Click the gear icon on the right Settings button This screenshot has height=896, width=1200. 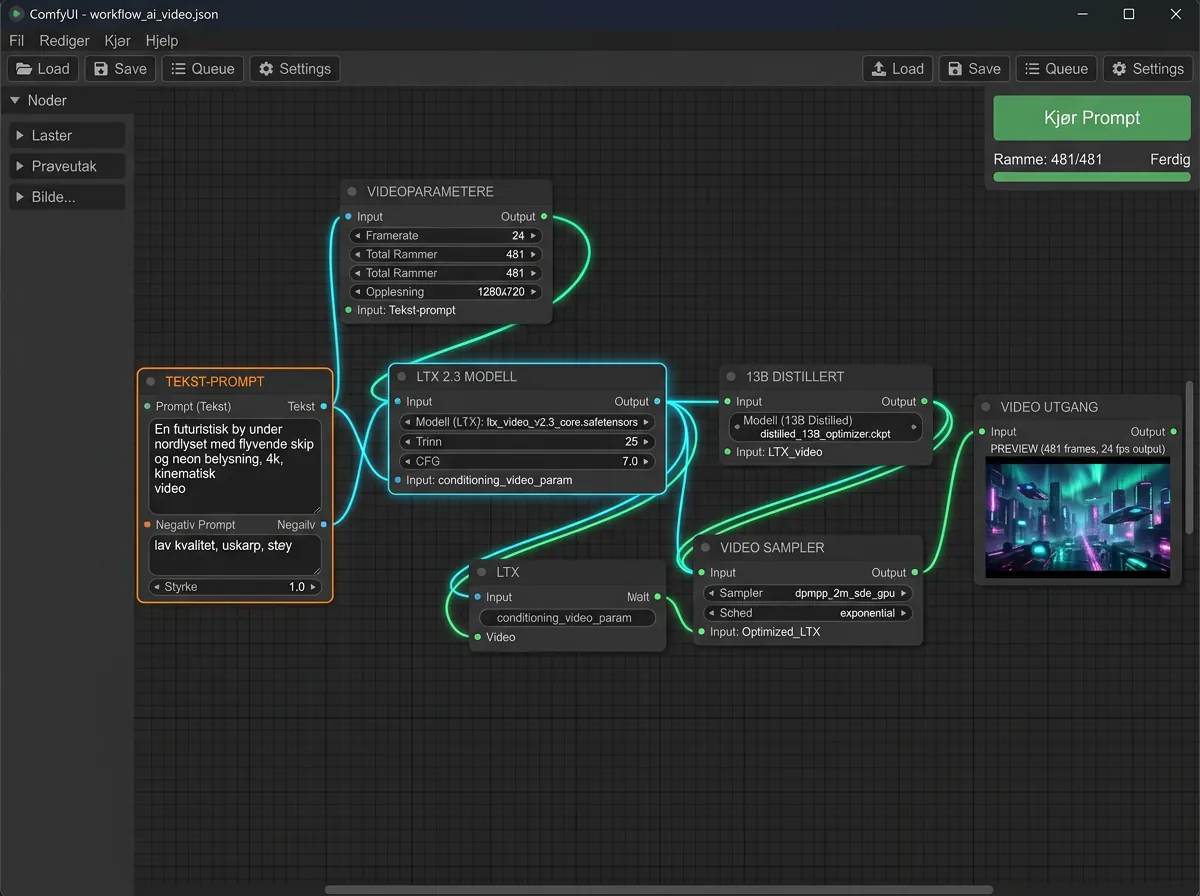(1119, 68)
